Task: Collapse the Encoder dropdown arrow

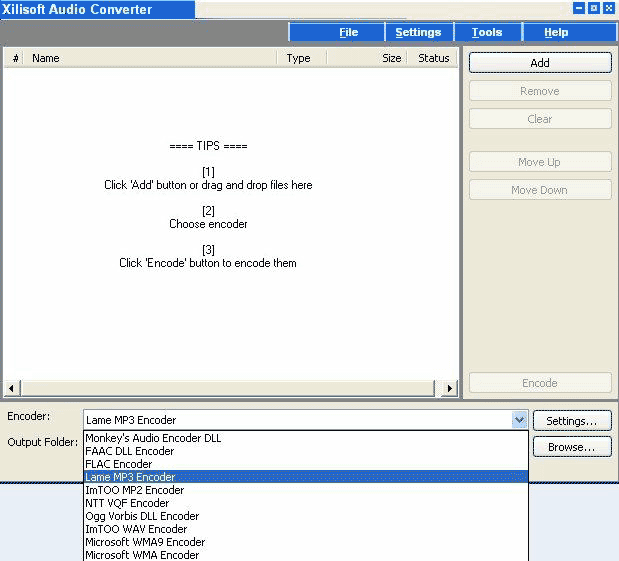Action: 518,421
